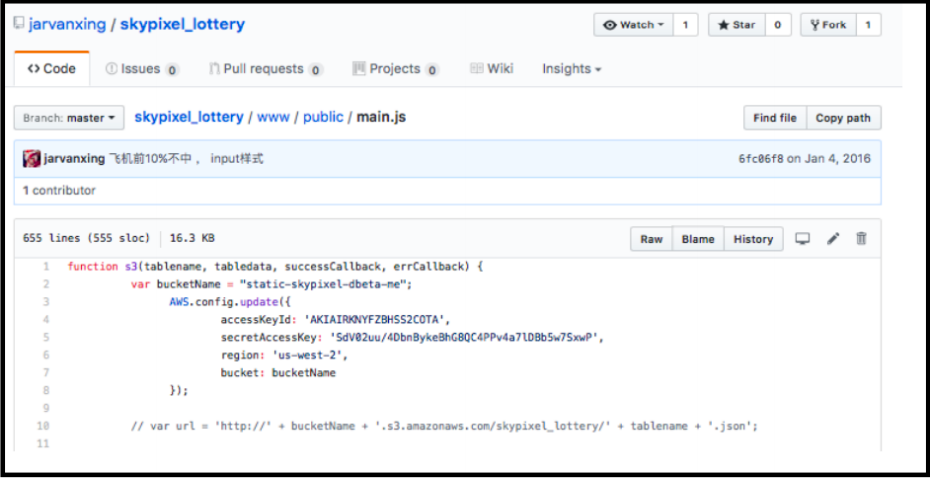Click the Raw button
The height and width of the screenshot is (478, 930).
click(651, 239)
